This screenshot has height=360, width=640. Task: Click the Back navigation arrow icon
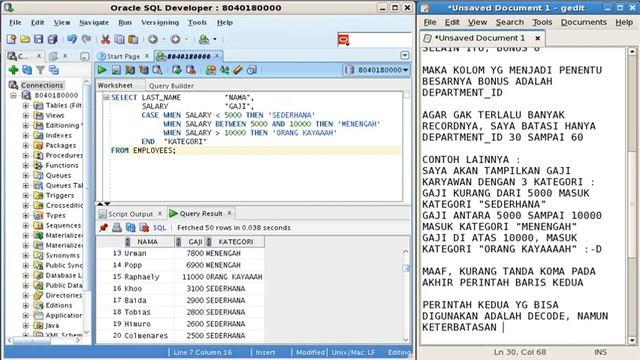(153, 39)
